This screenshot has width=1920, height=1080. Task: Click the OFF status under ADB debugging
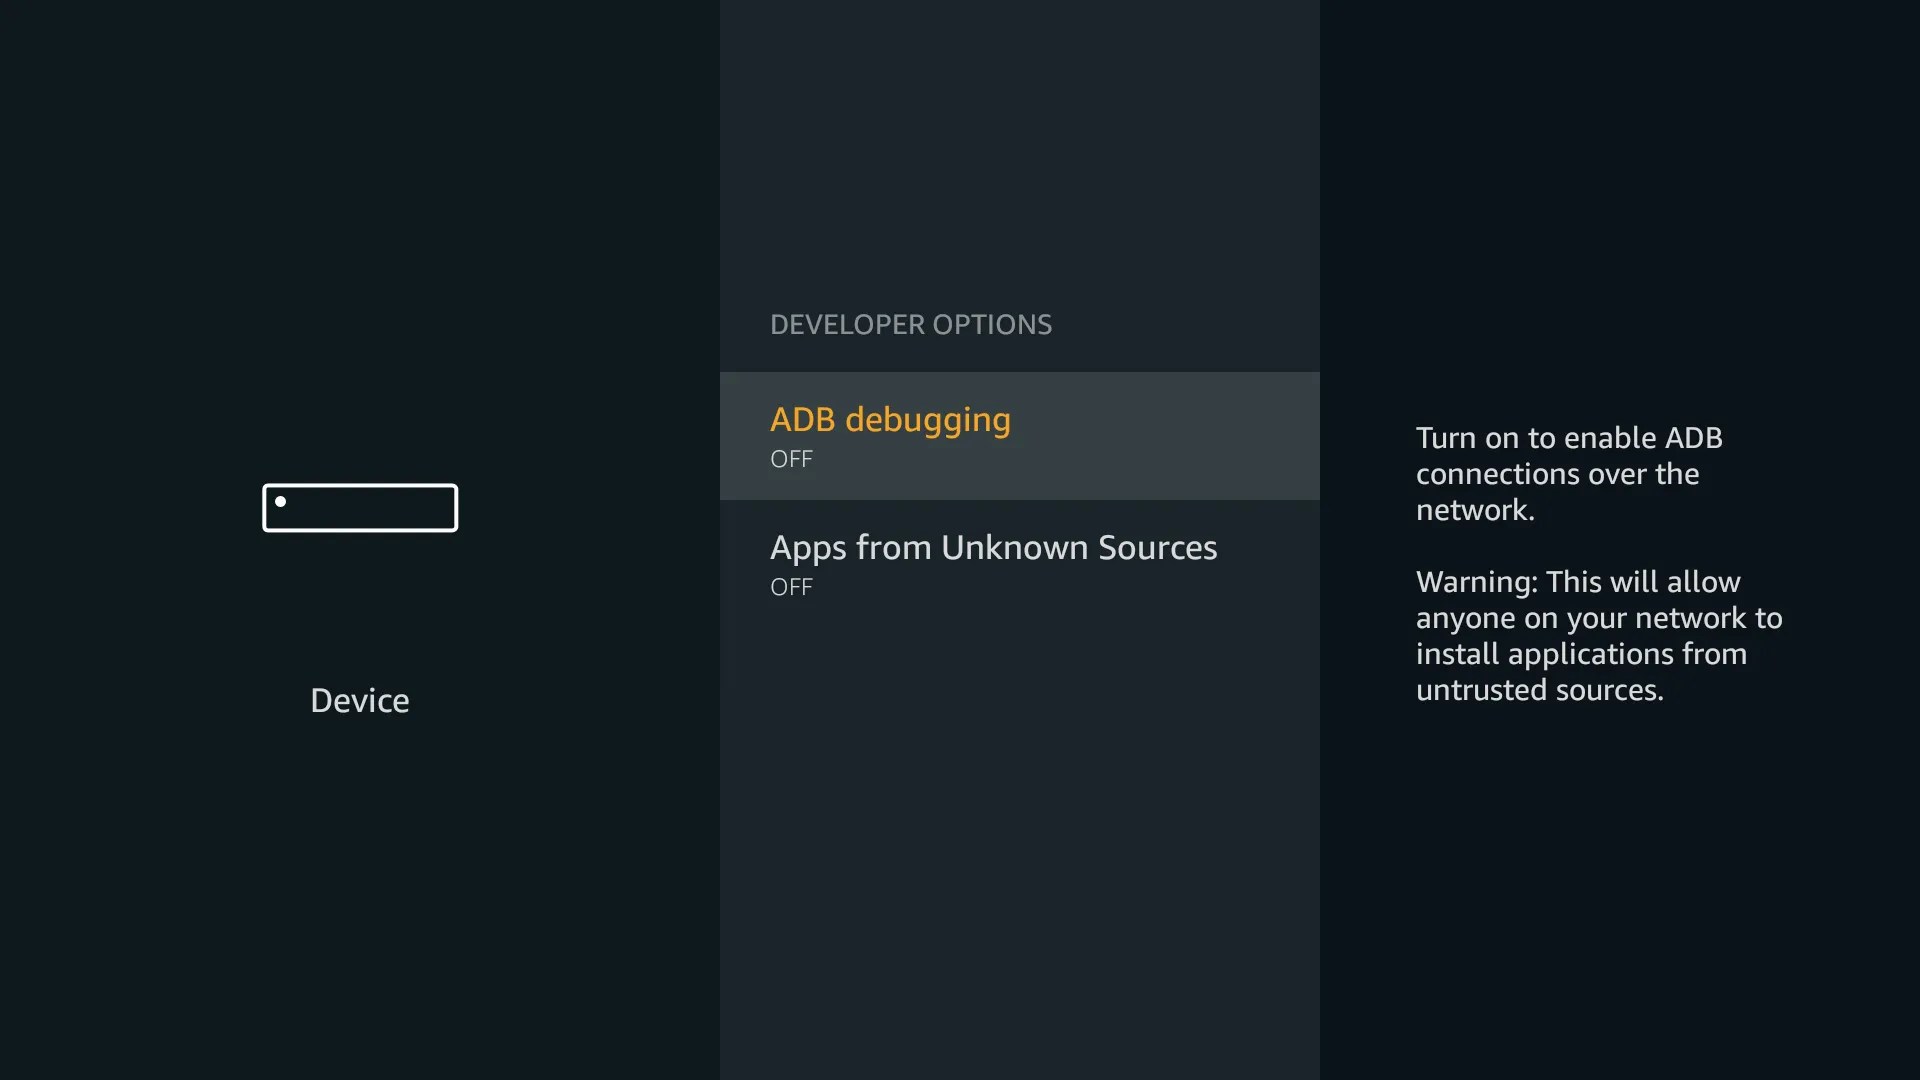click(790, 459)
